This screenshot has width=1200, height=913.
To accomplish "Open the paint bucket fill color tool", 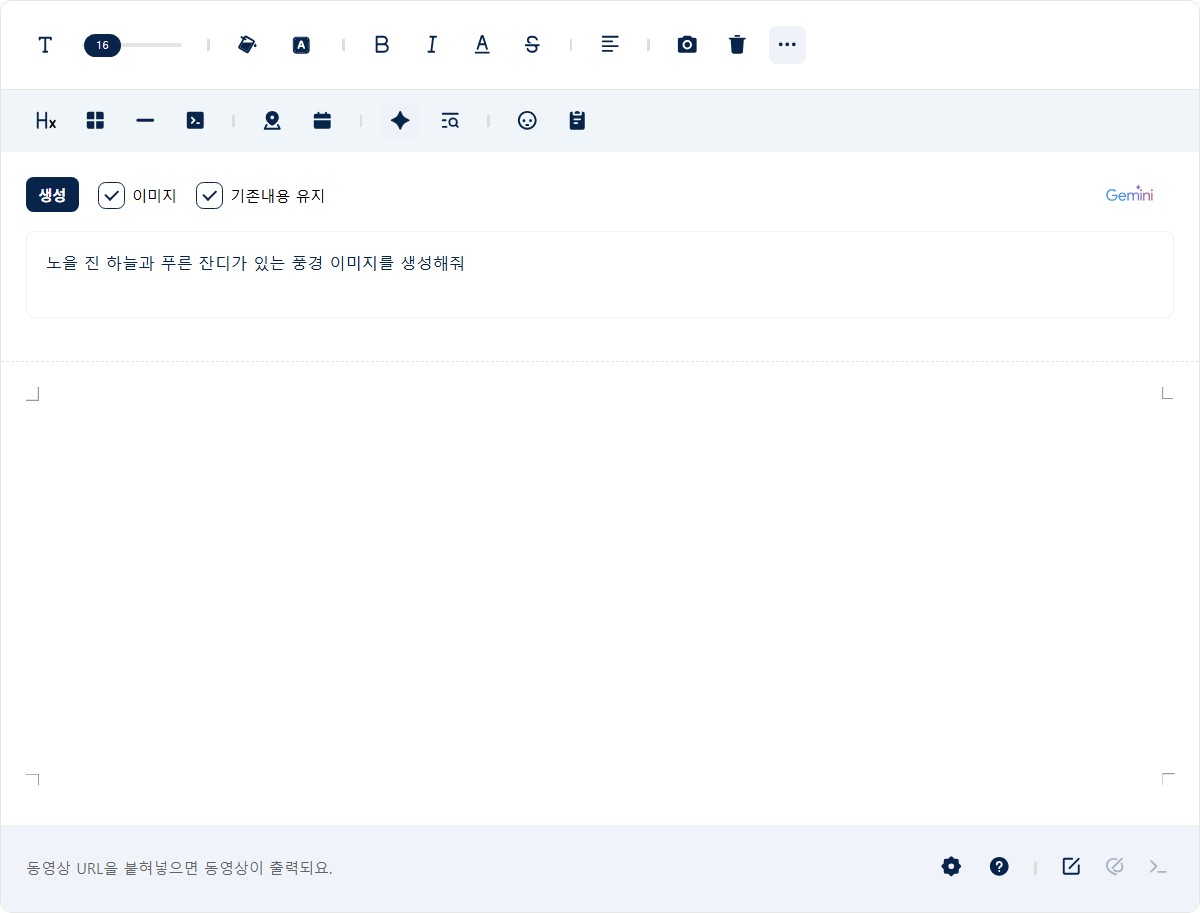I will point(248,45).
